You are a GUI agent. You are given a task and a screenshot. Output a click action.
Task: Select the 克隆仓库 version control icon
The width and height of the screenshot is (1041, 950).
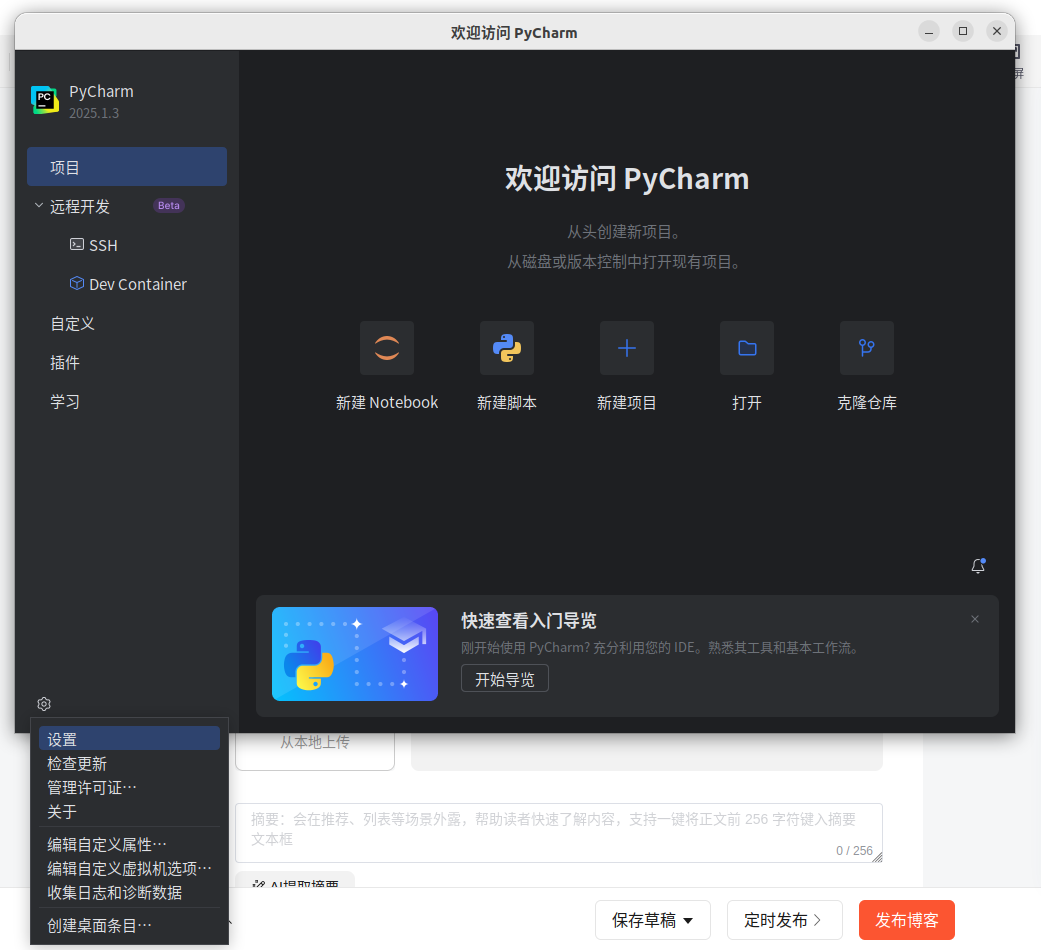(x=867, y=348)
